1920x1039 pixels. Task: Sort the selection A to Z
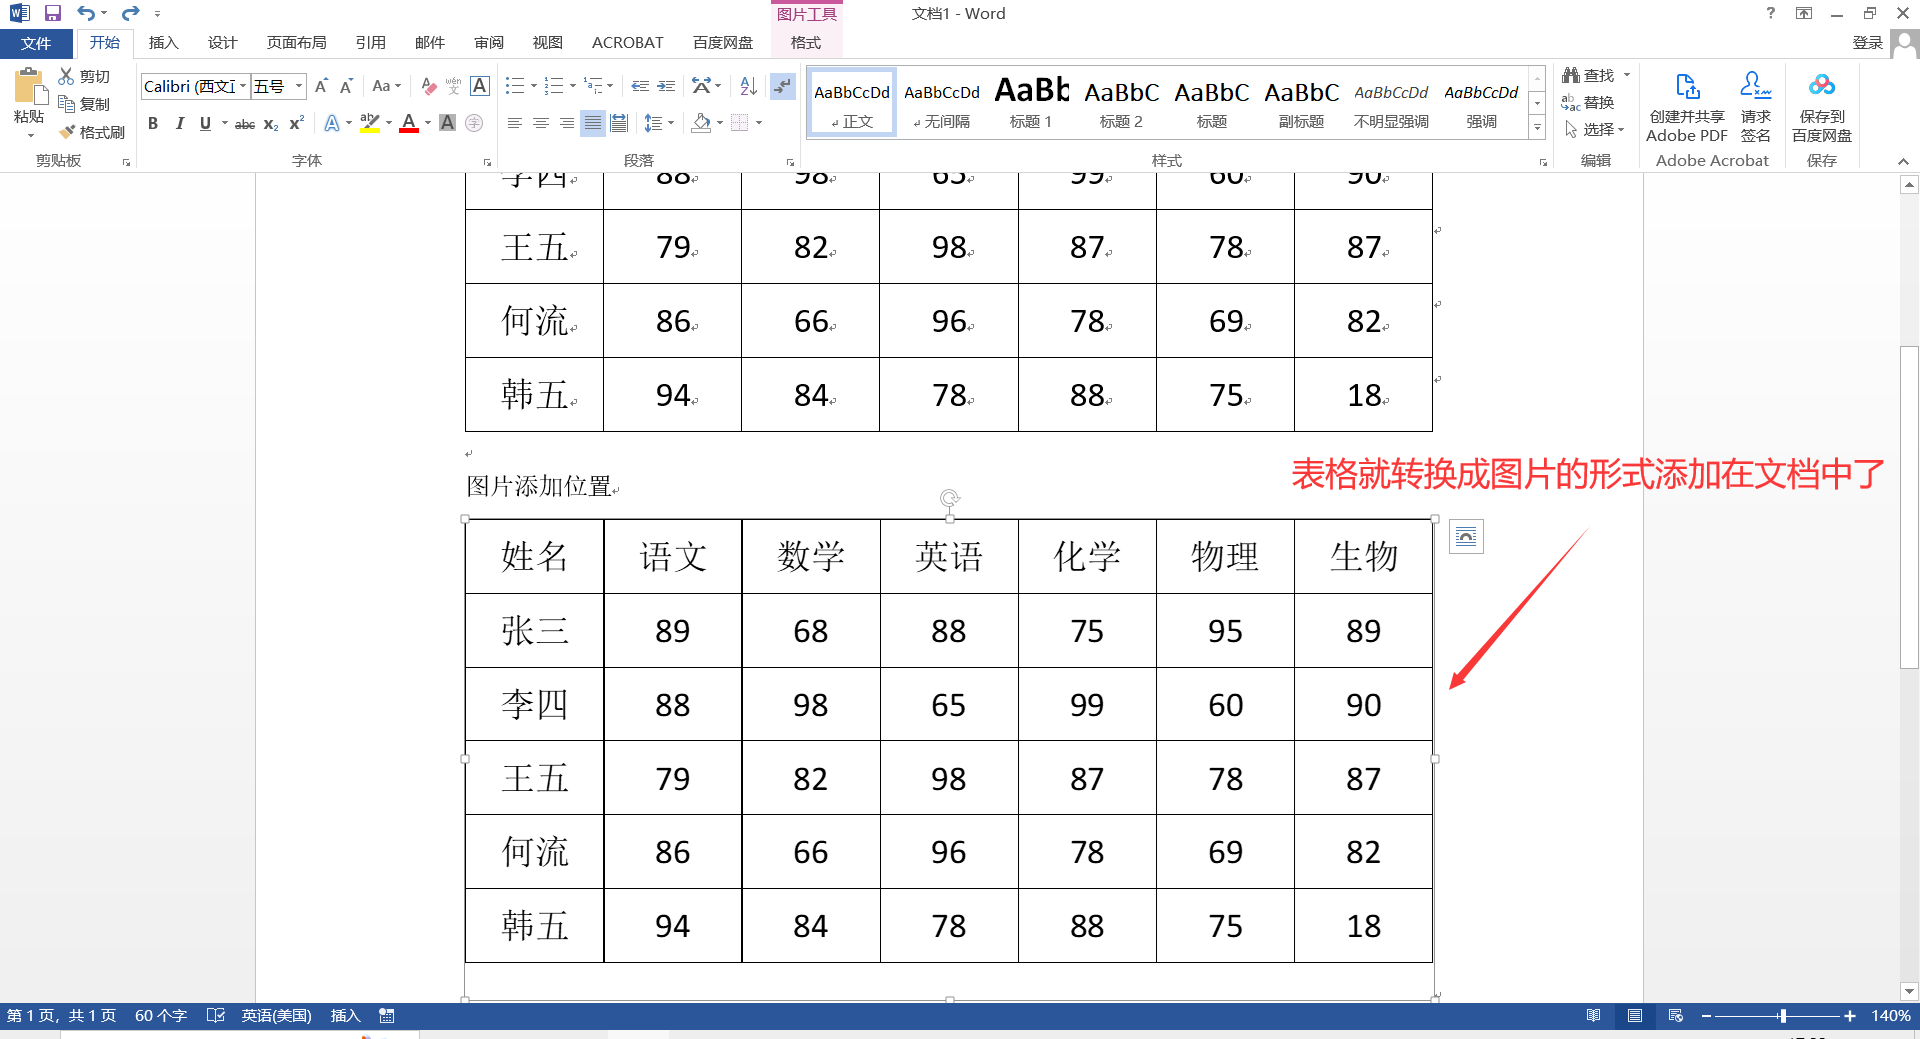tap(748, 86)
